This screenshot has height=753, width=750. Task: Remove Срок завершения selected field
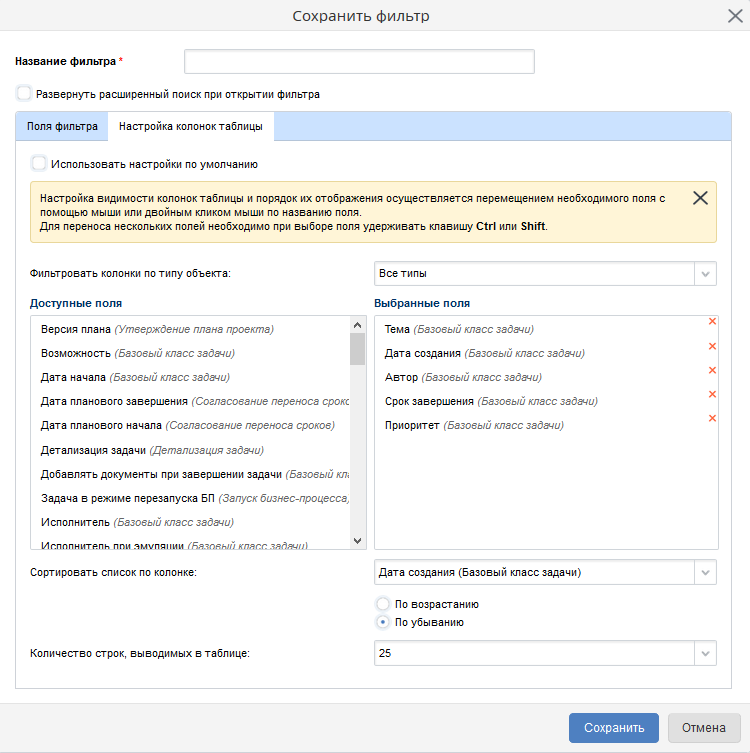pyautogui.click(x=712, y=394)
